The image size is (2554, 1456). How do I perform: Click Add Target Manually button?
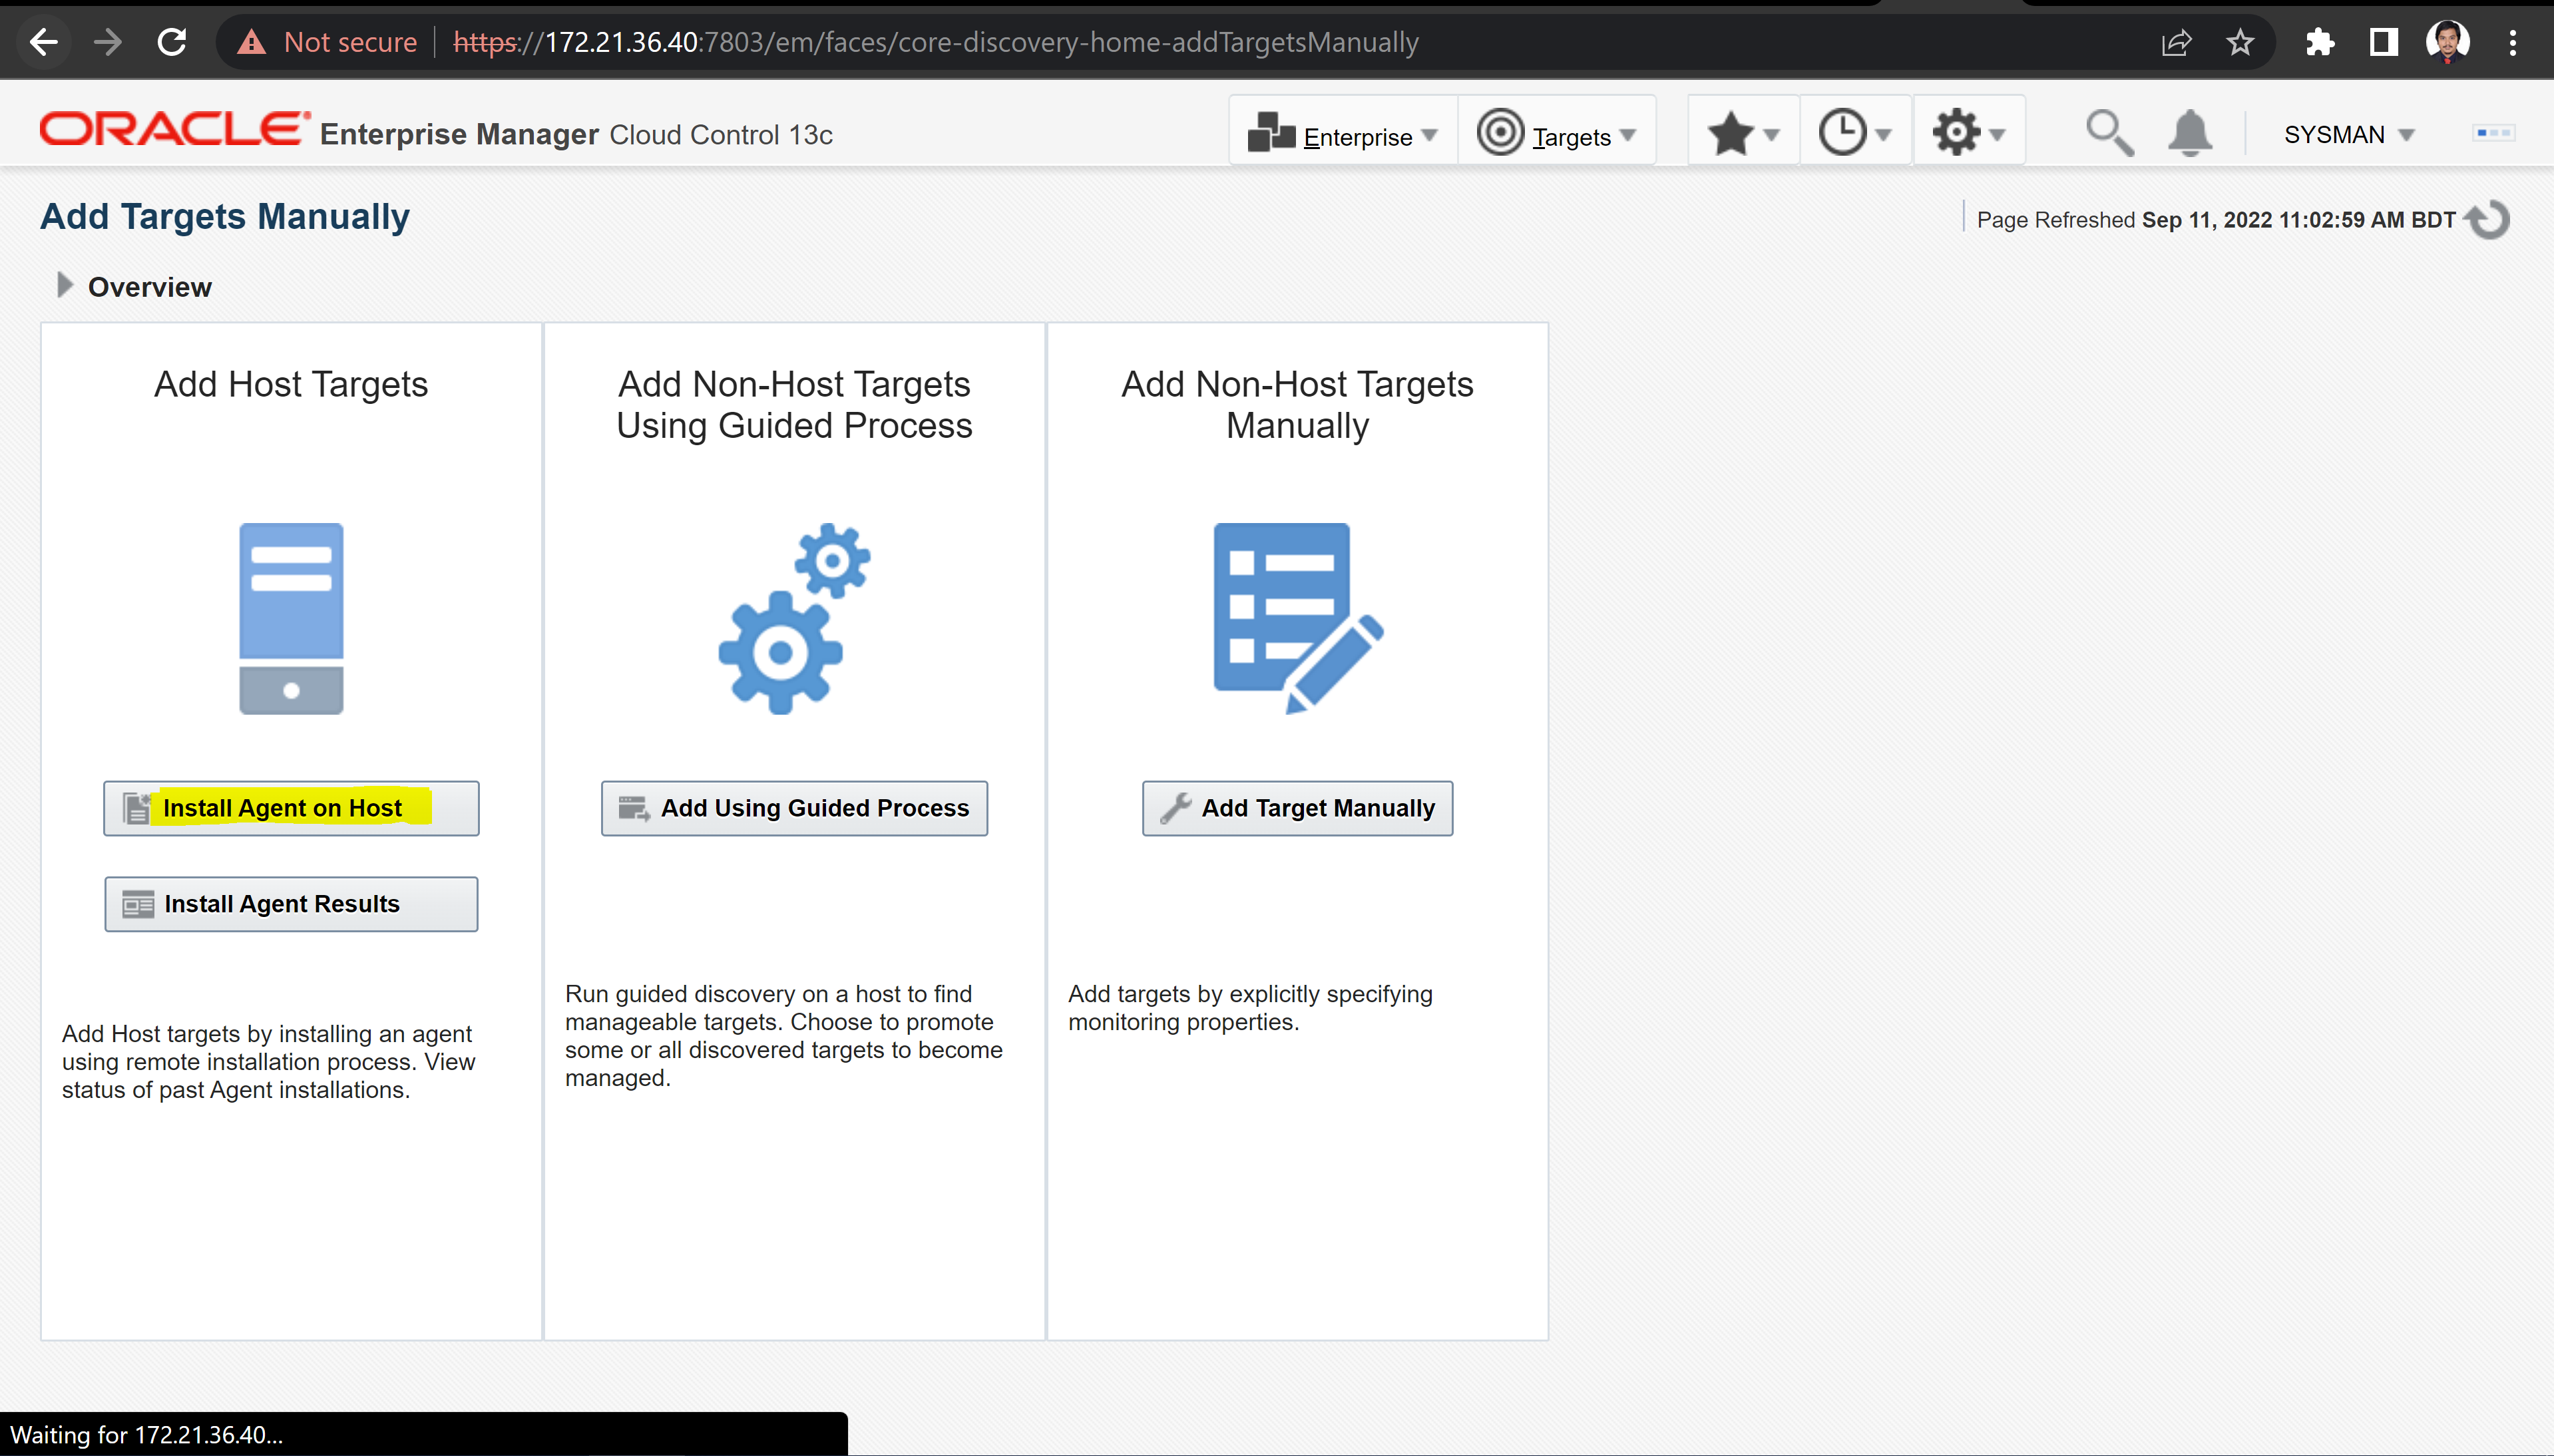coord(1297,808)
